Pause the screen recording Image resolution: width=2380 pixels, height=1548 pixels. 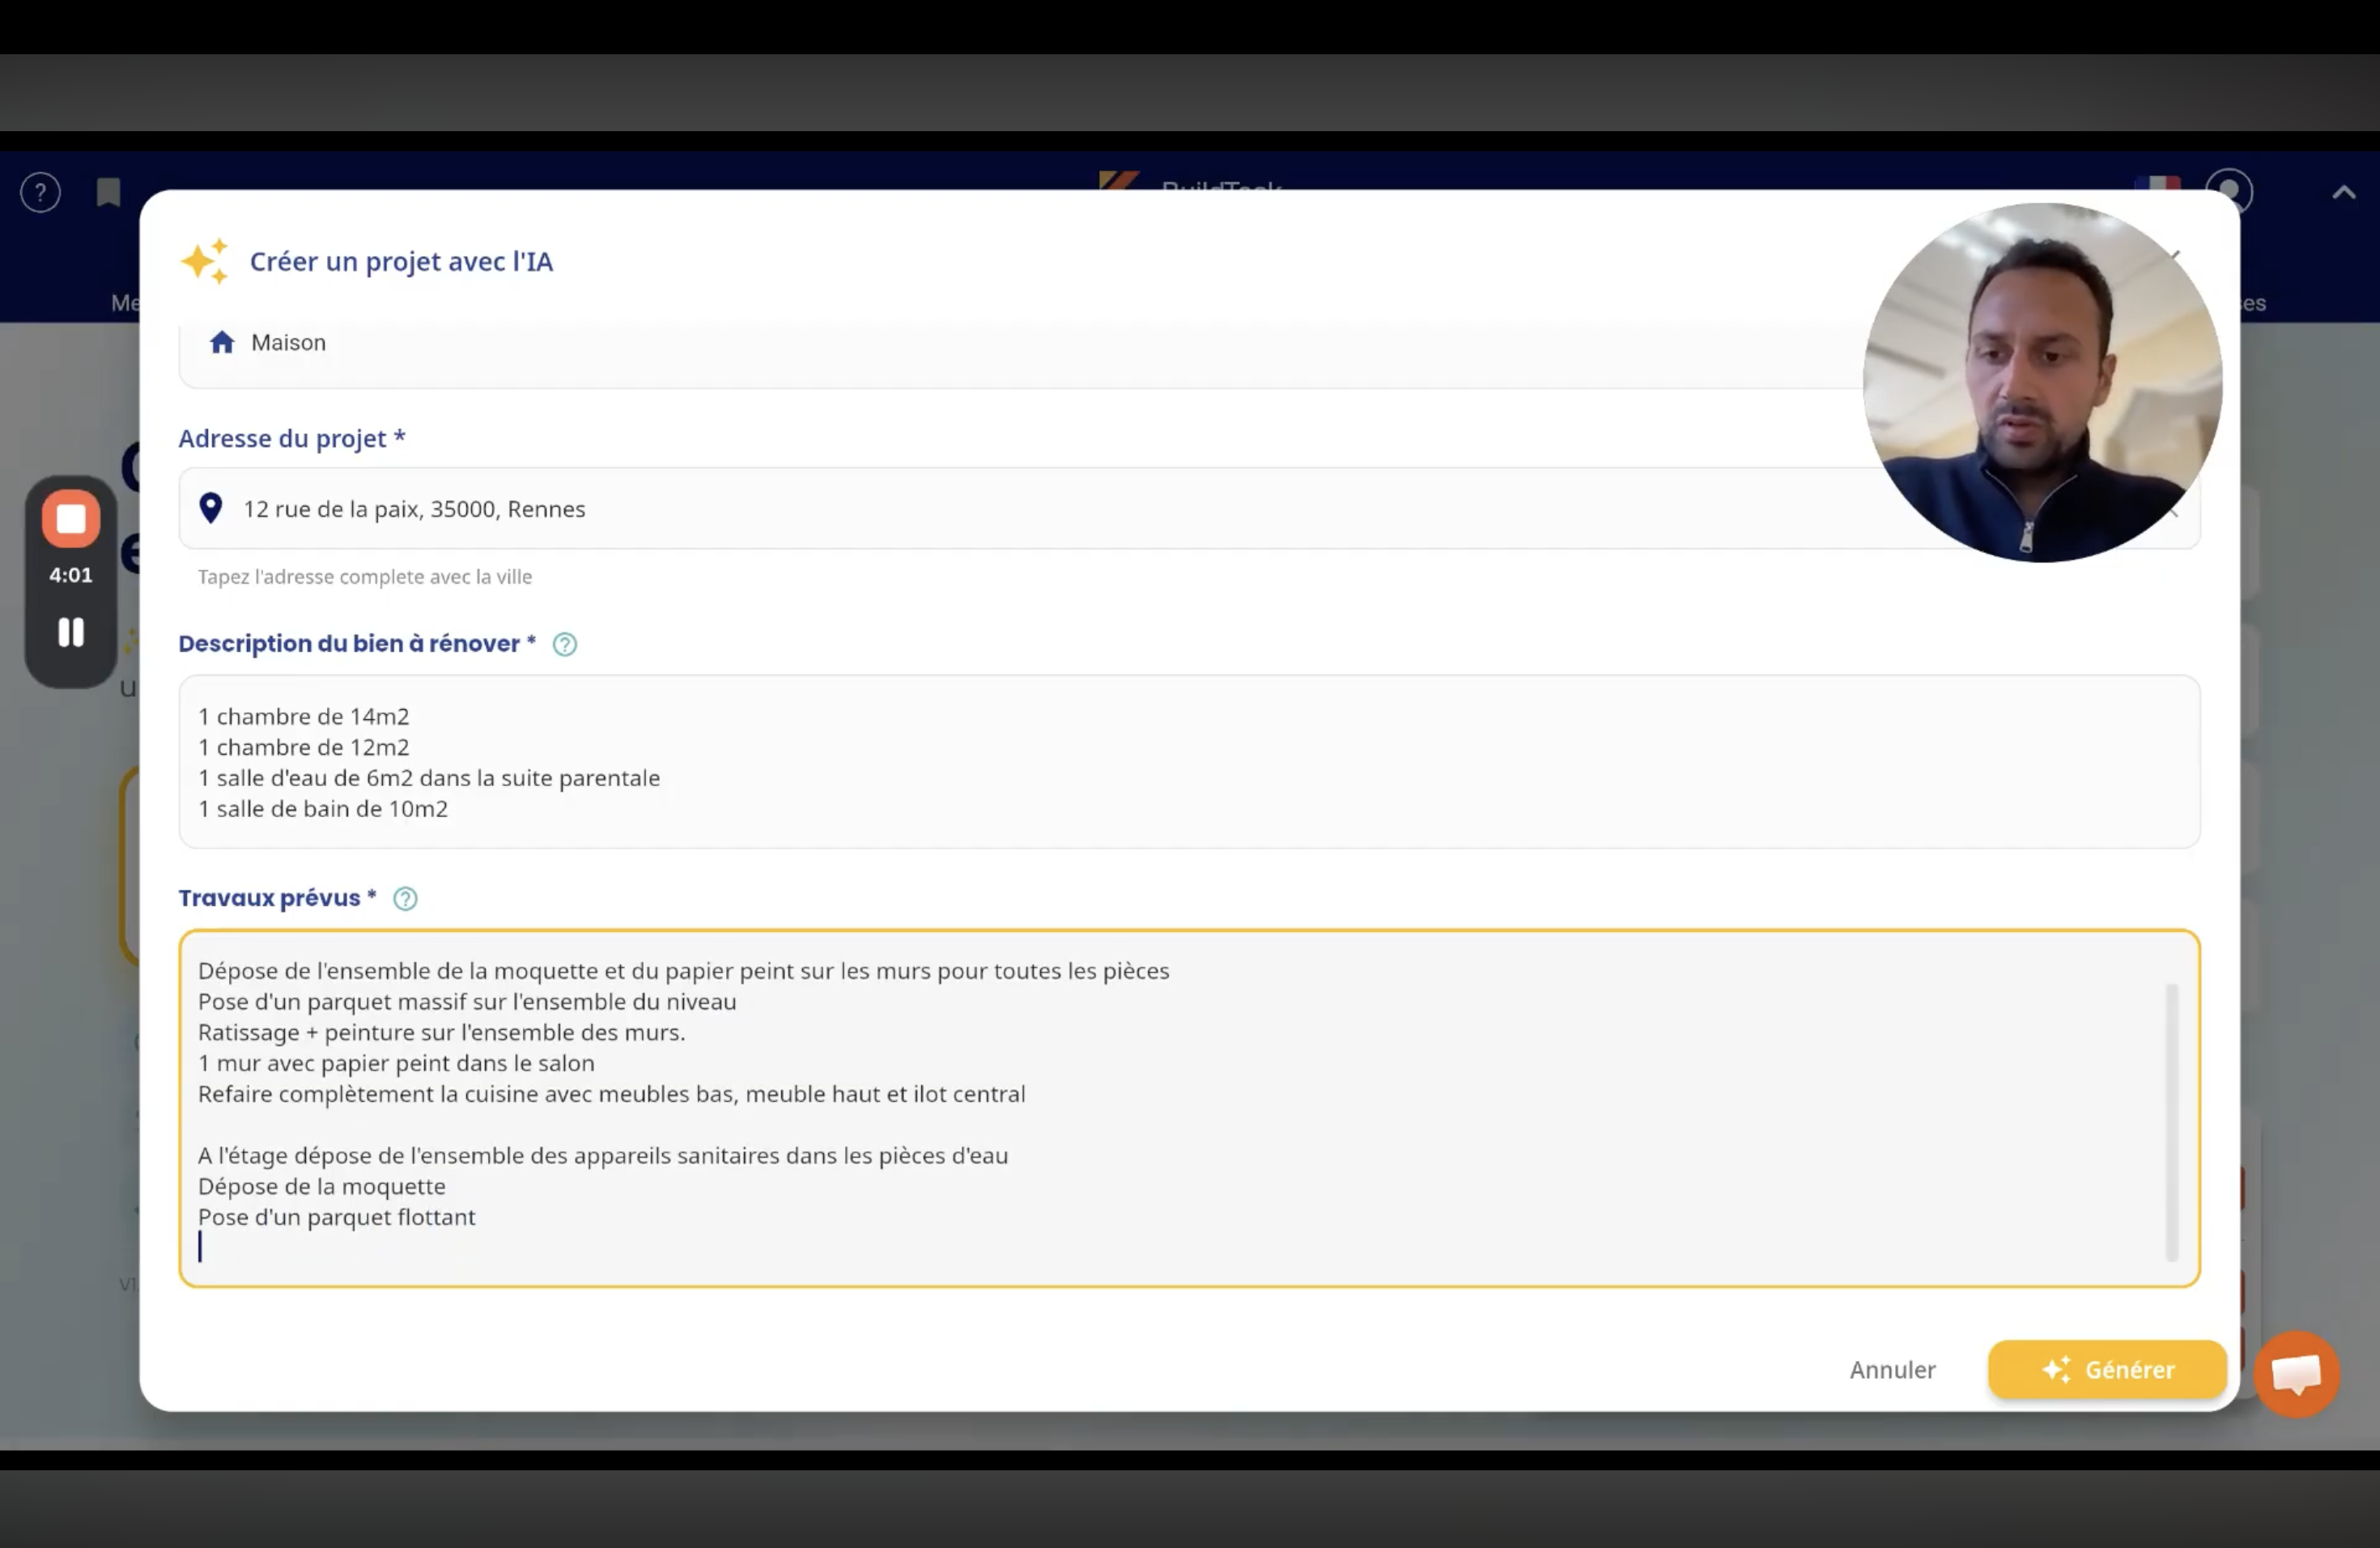click(71, 632)
